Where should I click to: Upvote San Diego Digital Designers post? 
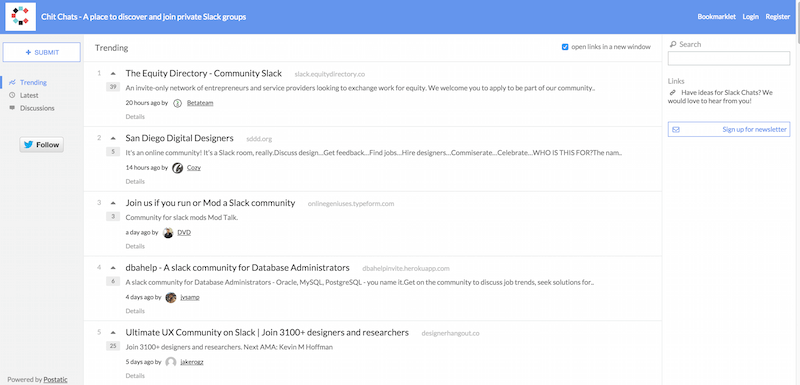click(113, 139)
